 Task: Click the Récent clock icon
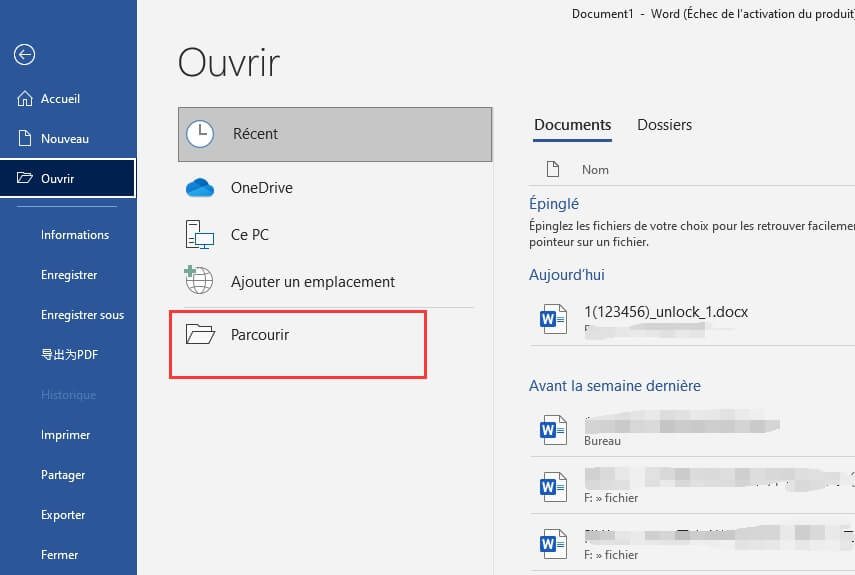coord(200,134)
